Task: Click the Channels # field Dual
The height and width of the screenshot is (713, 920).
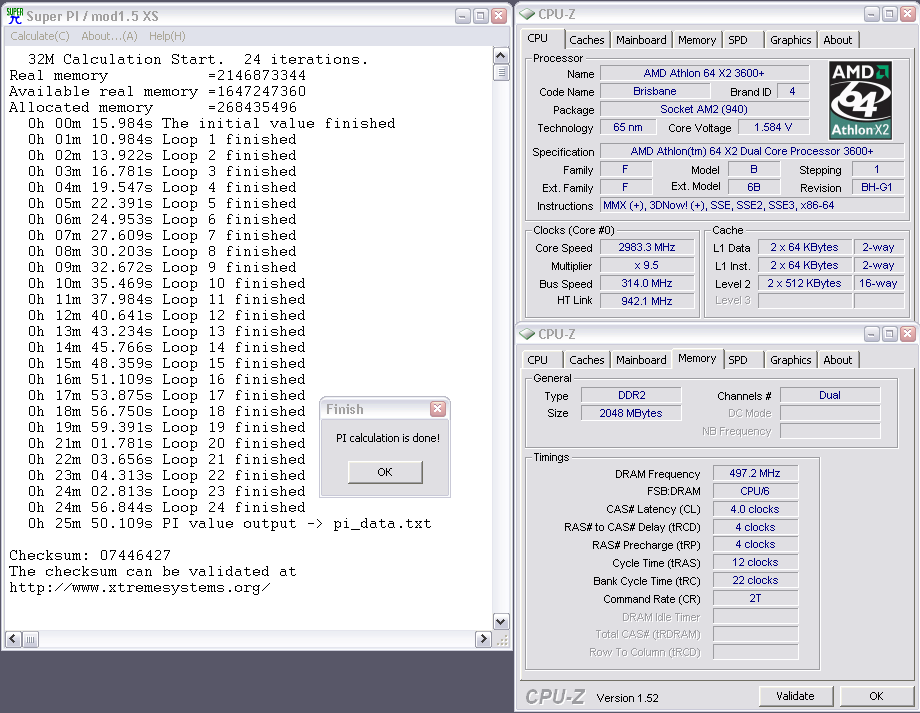Action: tap(830, 395)
